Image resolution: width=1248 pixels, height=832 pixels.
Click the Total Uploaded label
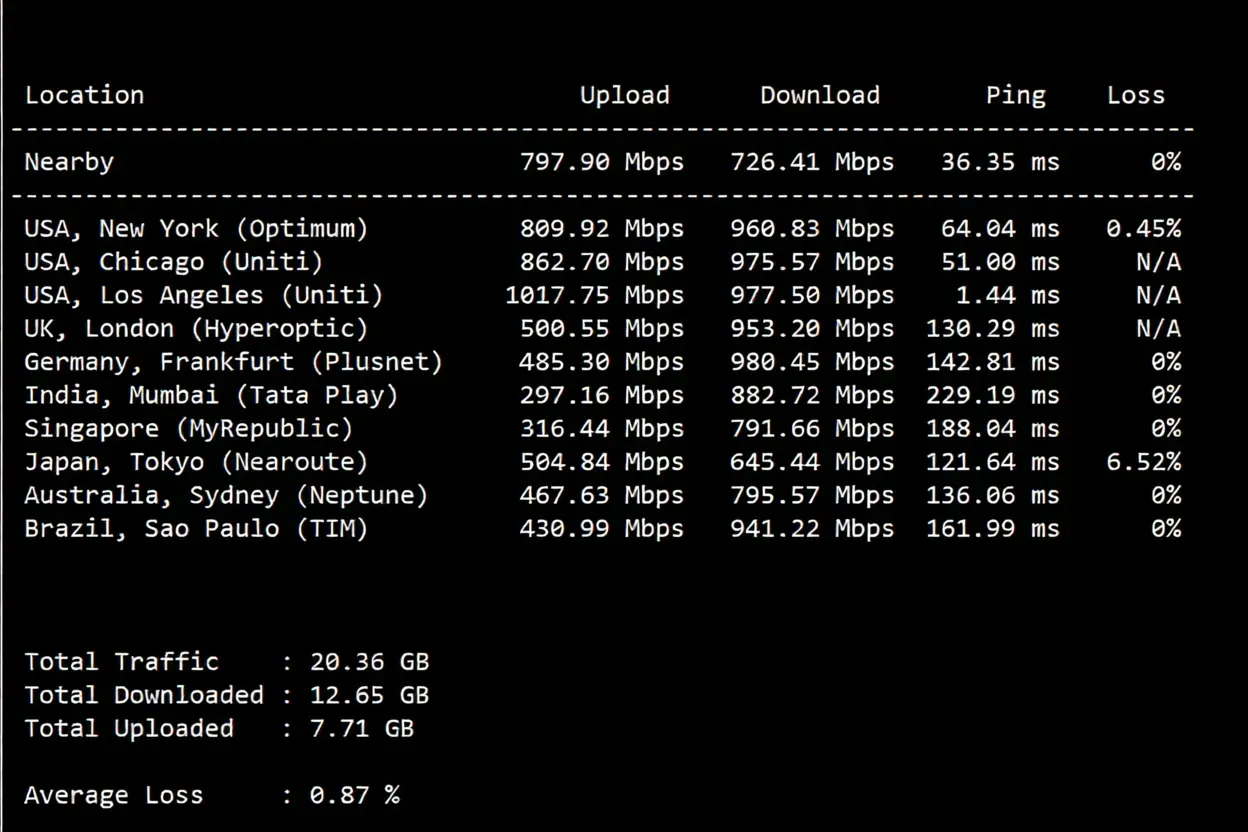point(129,729)
